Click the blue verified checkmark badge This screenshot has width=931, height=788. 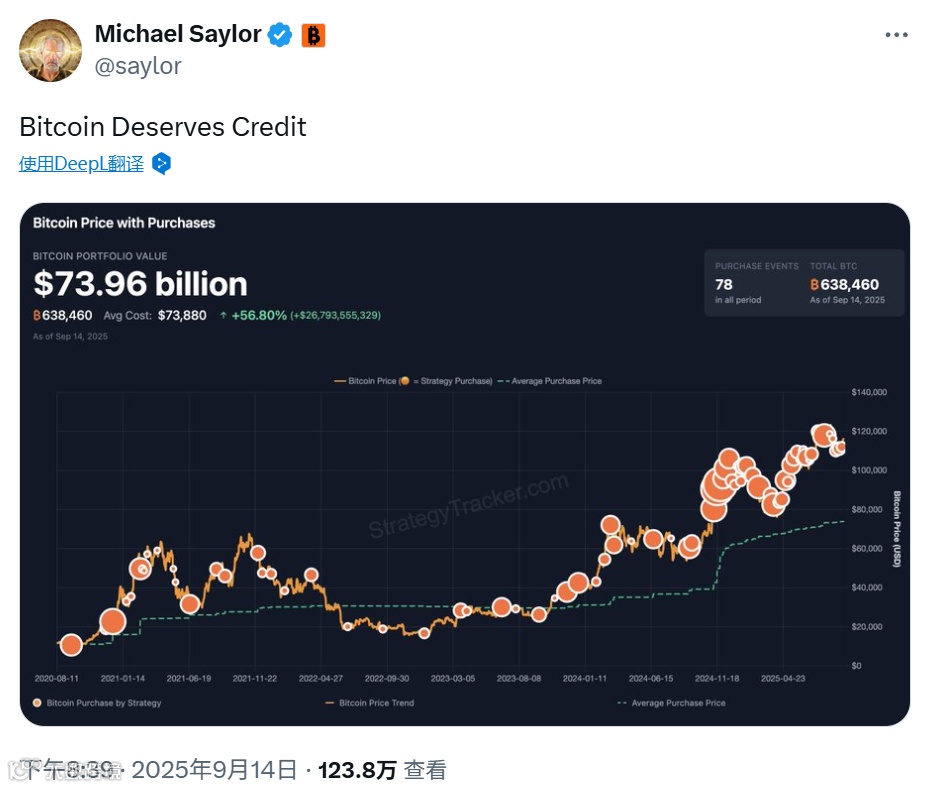click(x=280, y=35)
